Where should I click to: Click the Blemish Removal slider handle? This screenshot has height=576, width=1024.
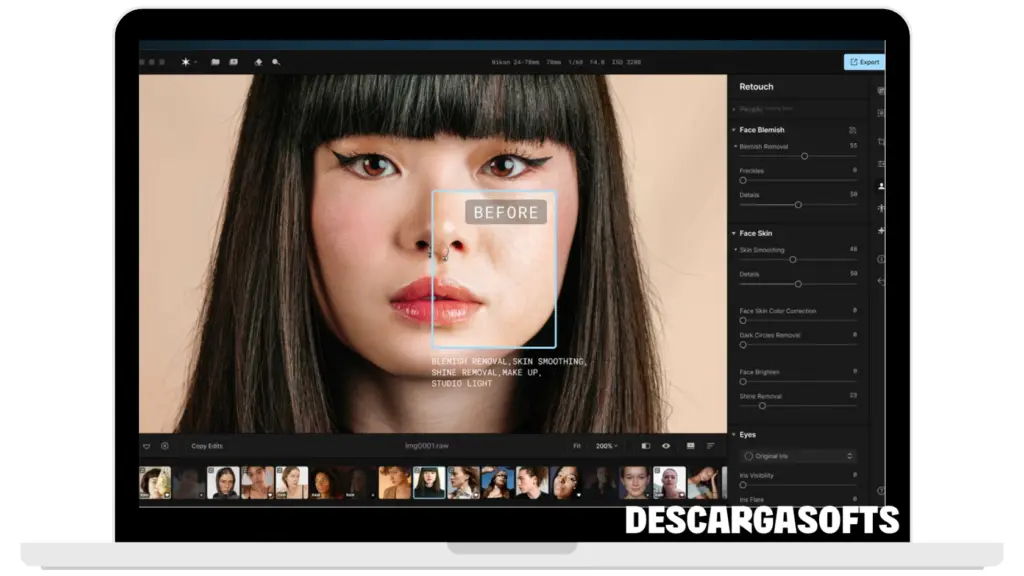[x=804, y=156]
